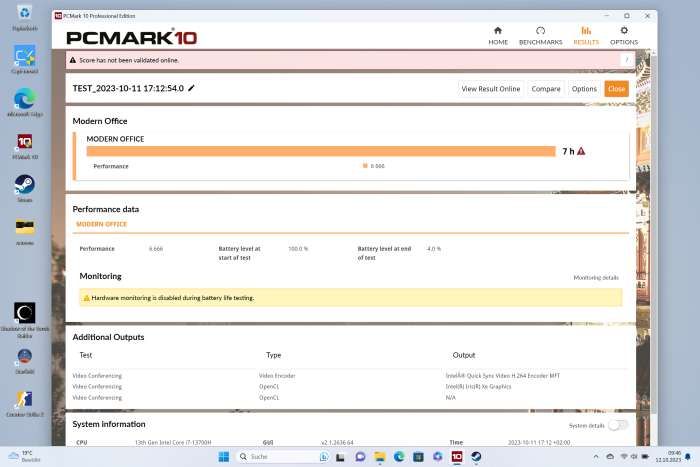Open the Steam desktop shortcut

[x=25, y=188]
